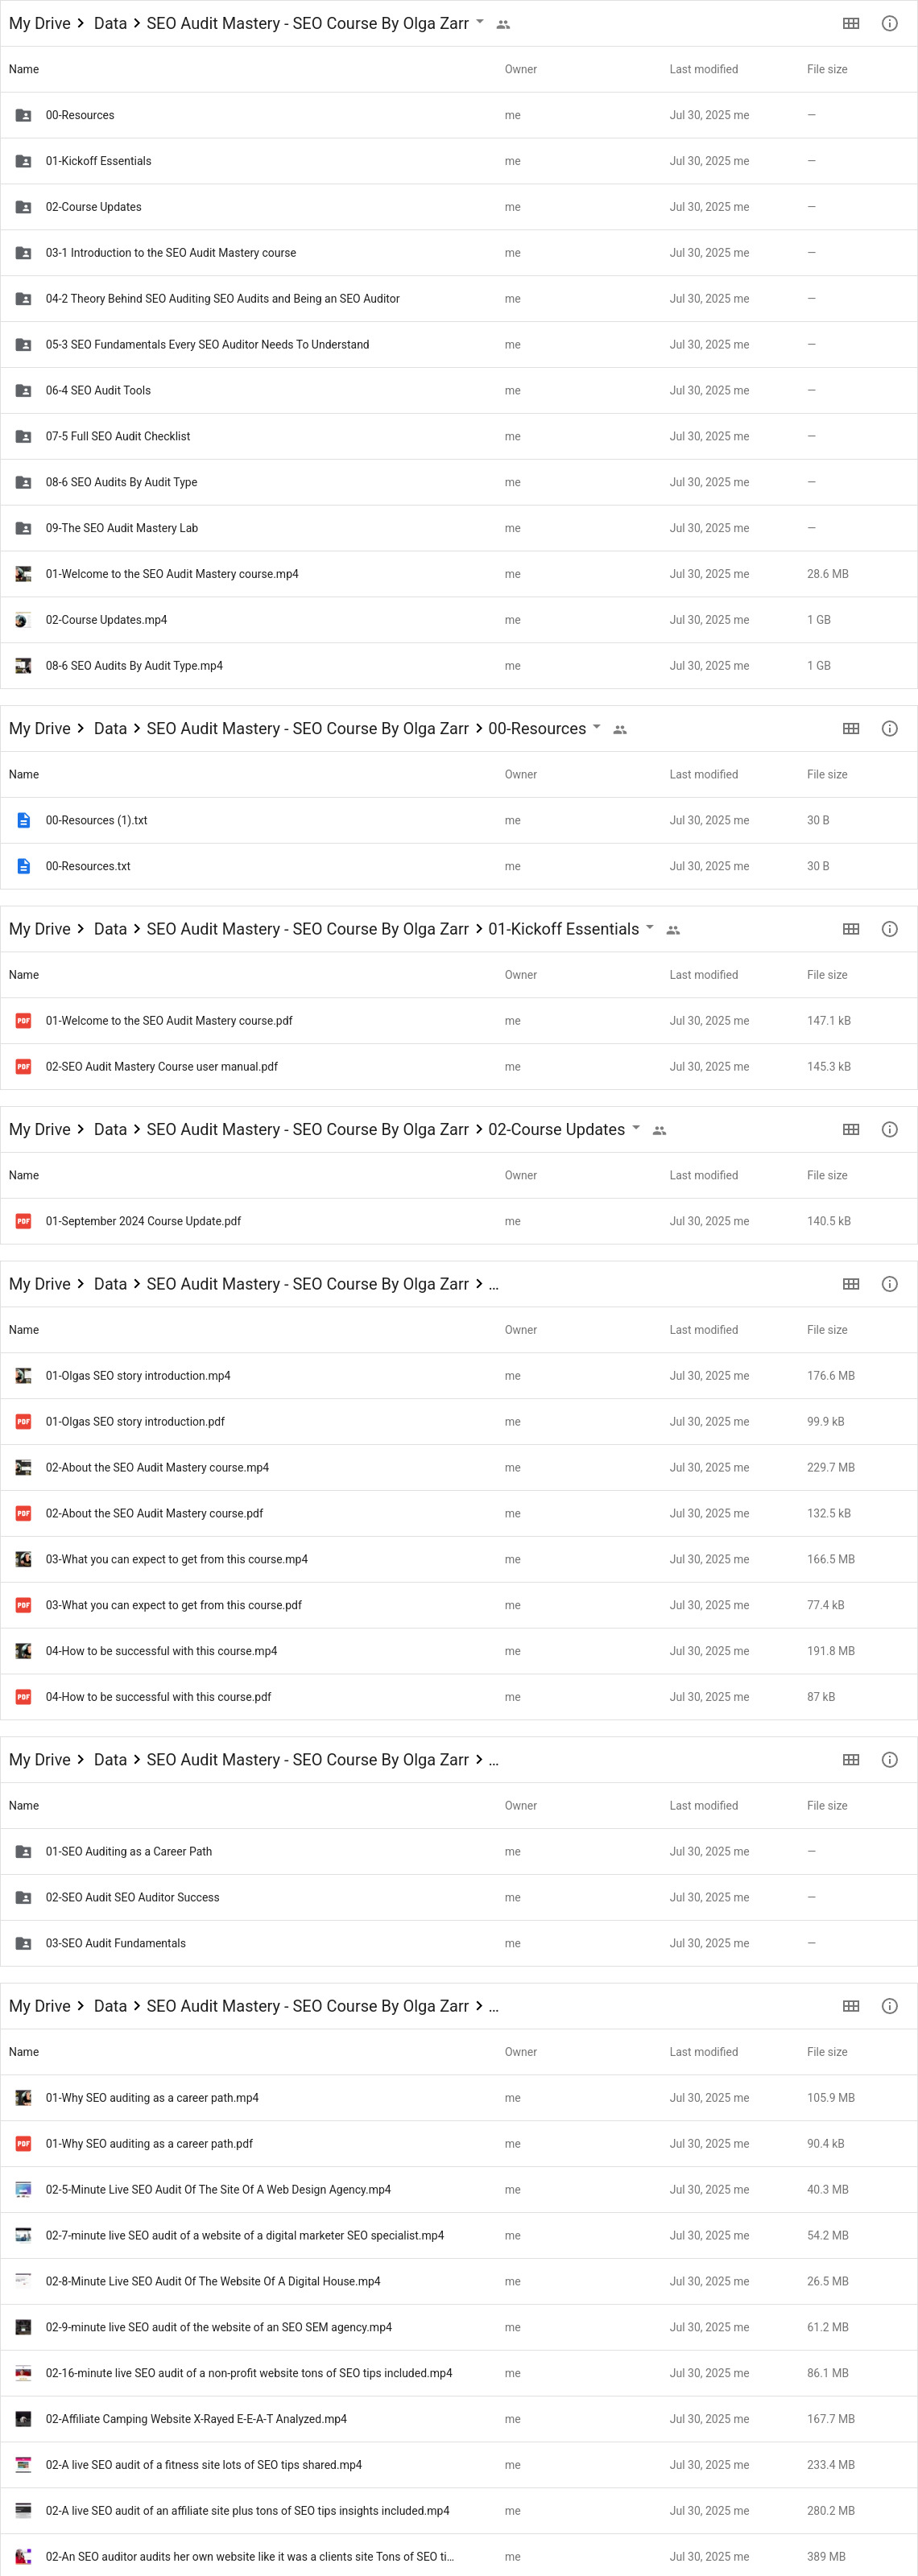The width and height of the screenshot is (918, 2576).
Task: Click the shared people icon beside the Olga Zarr folder title
Action: tap(503, 24)
